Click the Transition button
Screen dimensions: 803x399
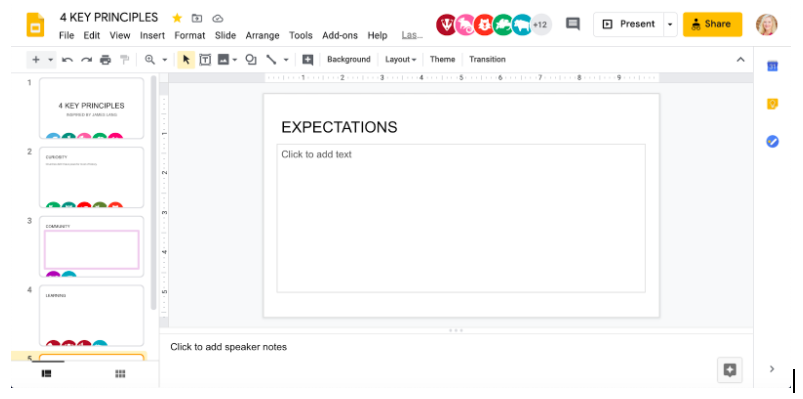[x=488, y=59]
